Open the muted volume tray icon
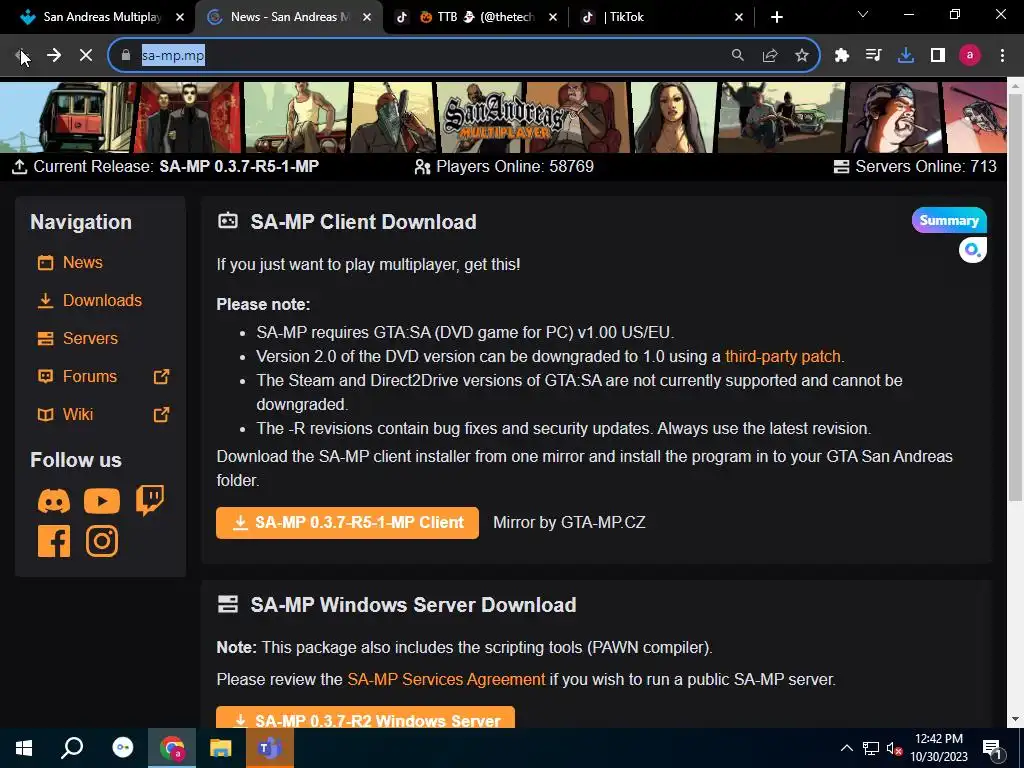 point(894,748)
